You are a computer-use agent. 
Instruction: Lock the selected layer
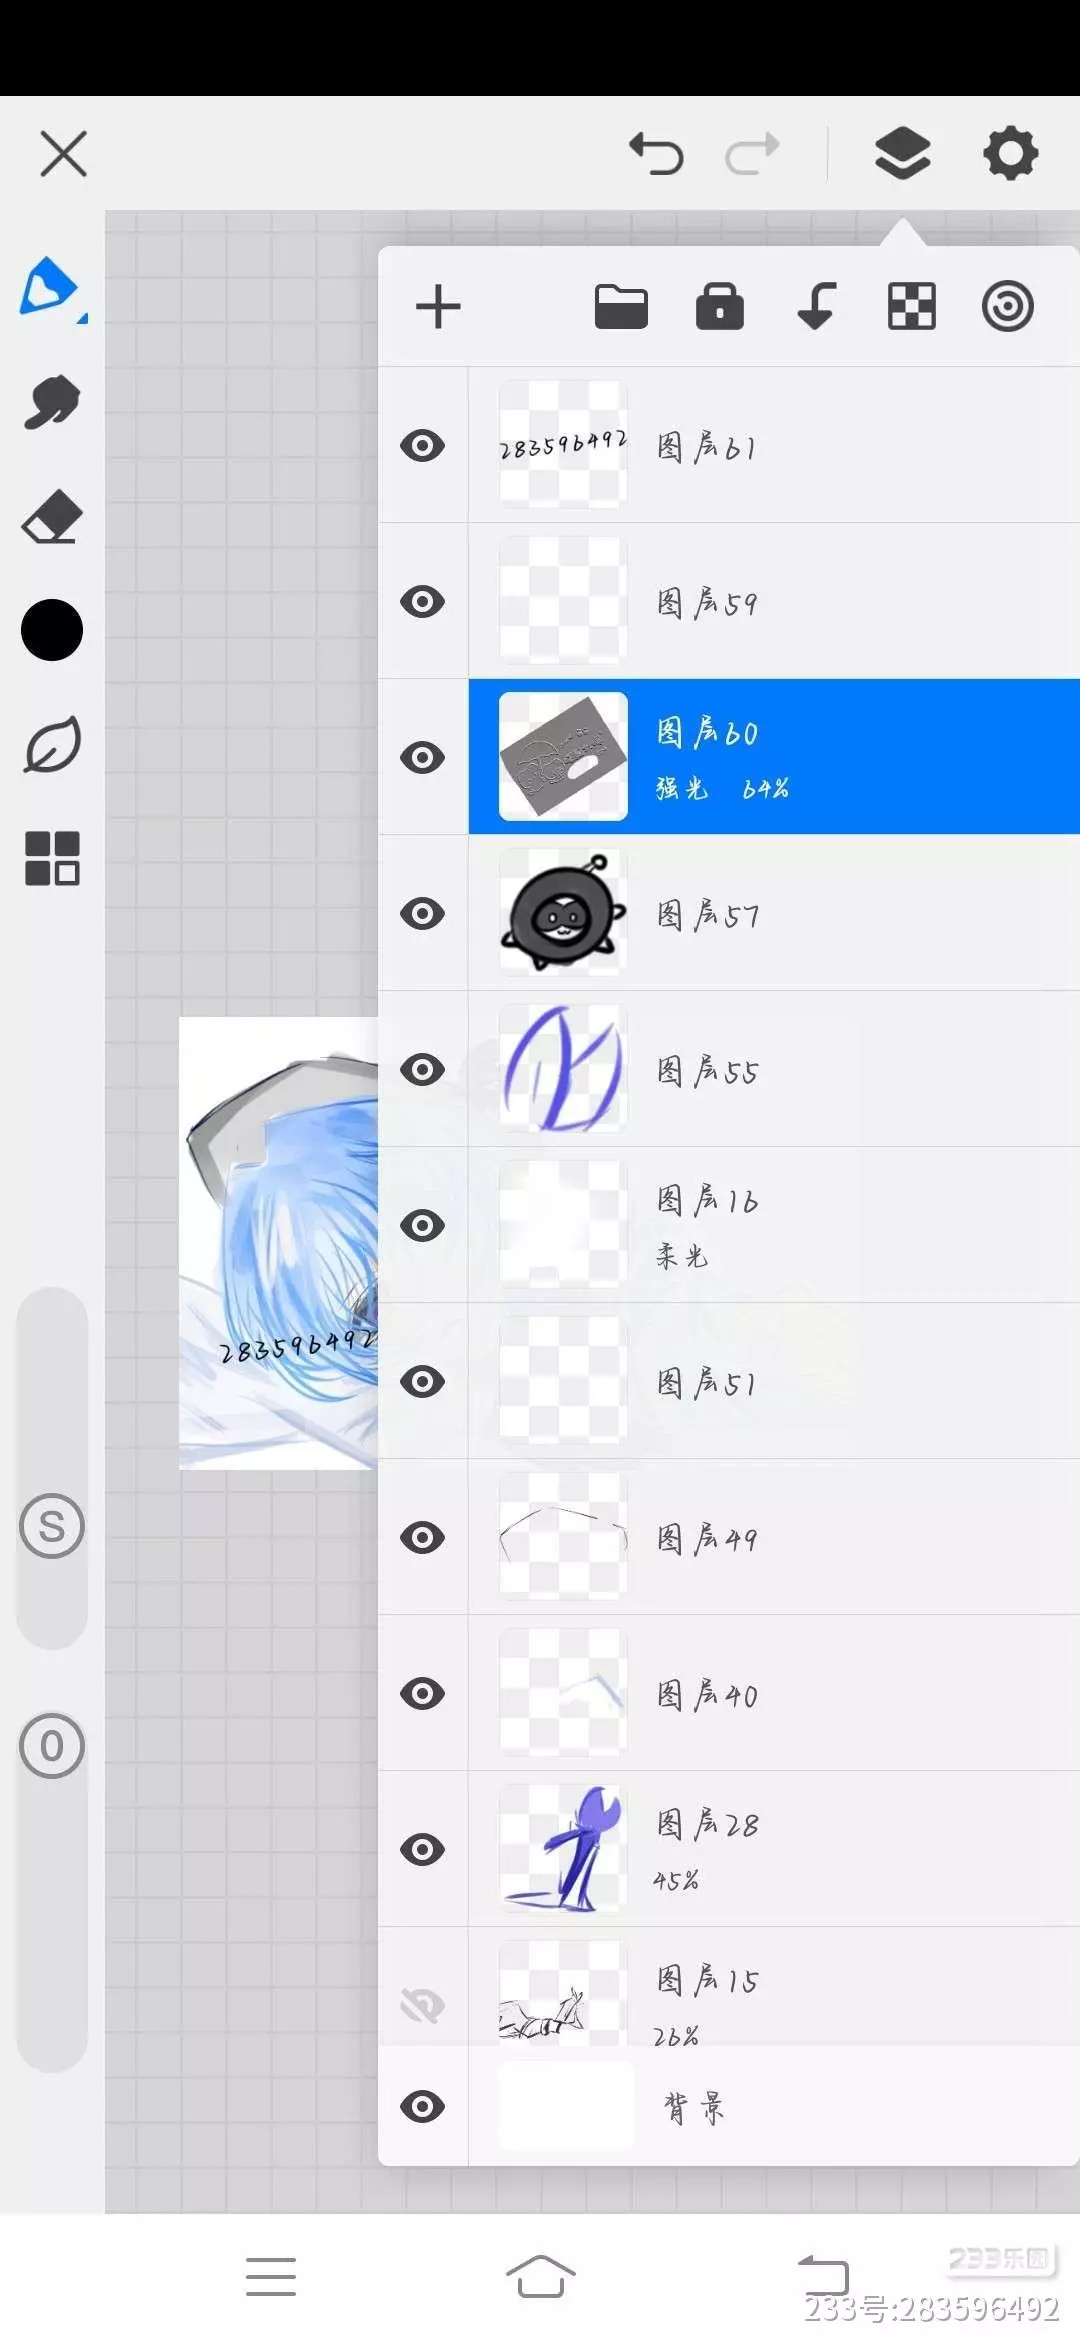click(720, 306)
